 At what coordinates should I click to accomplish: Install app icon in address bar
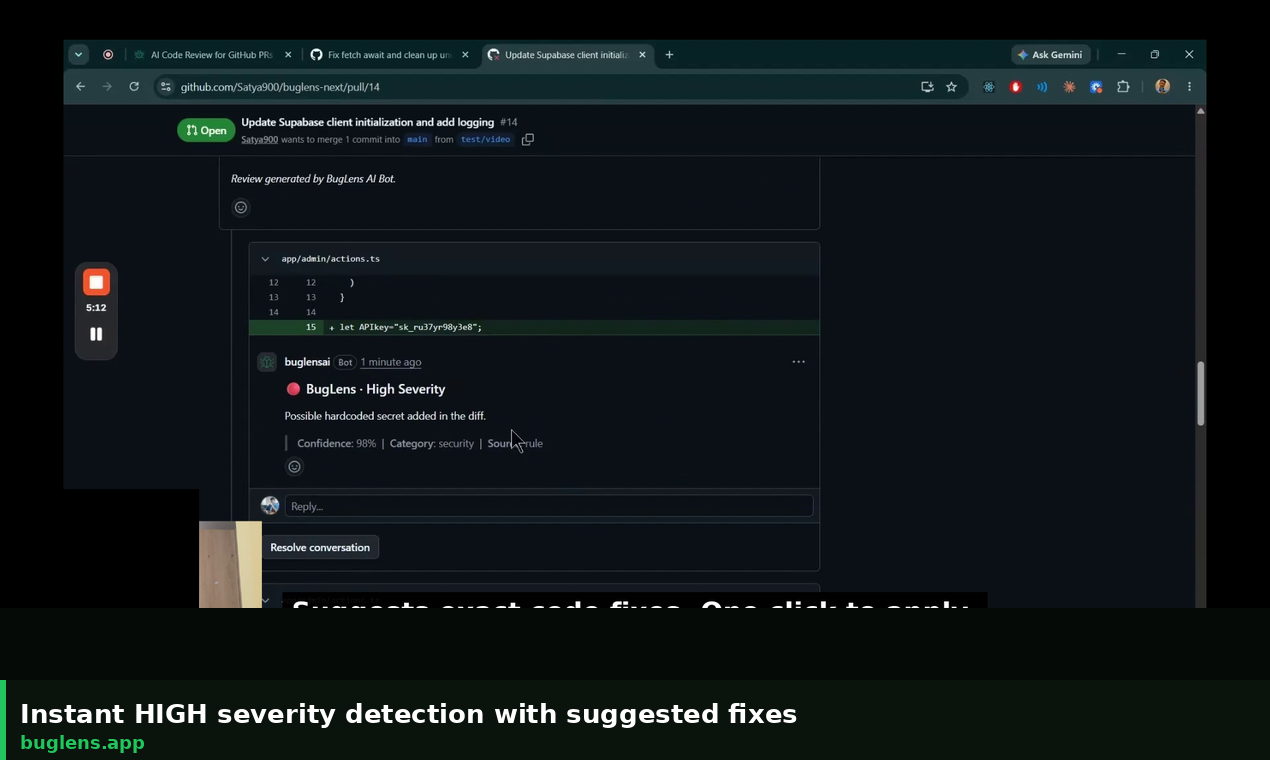tap(927, 87)
